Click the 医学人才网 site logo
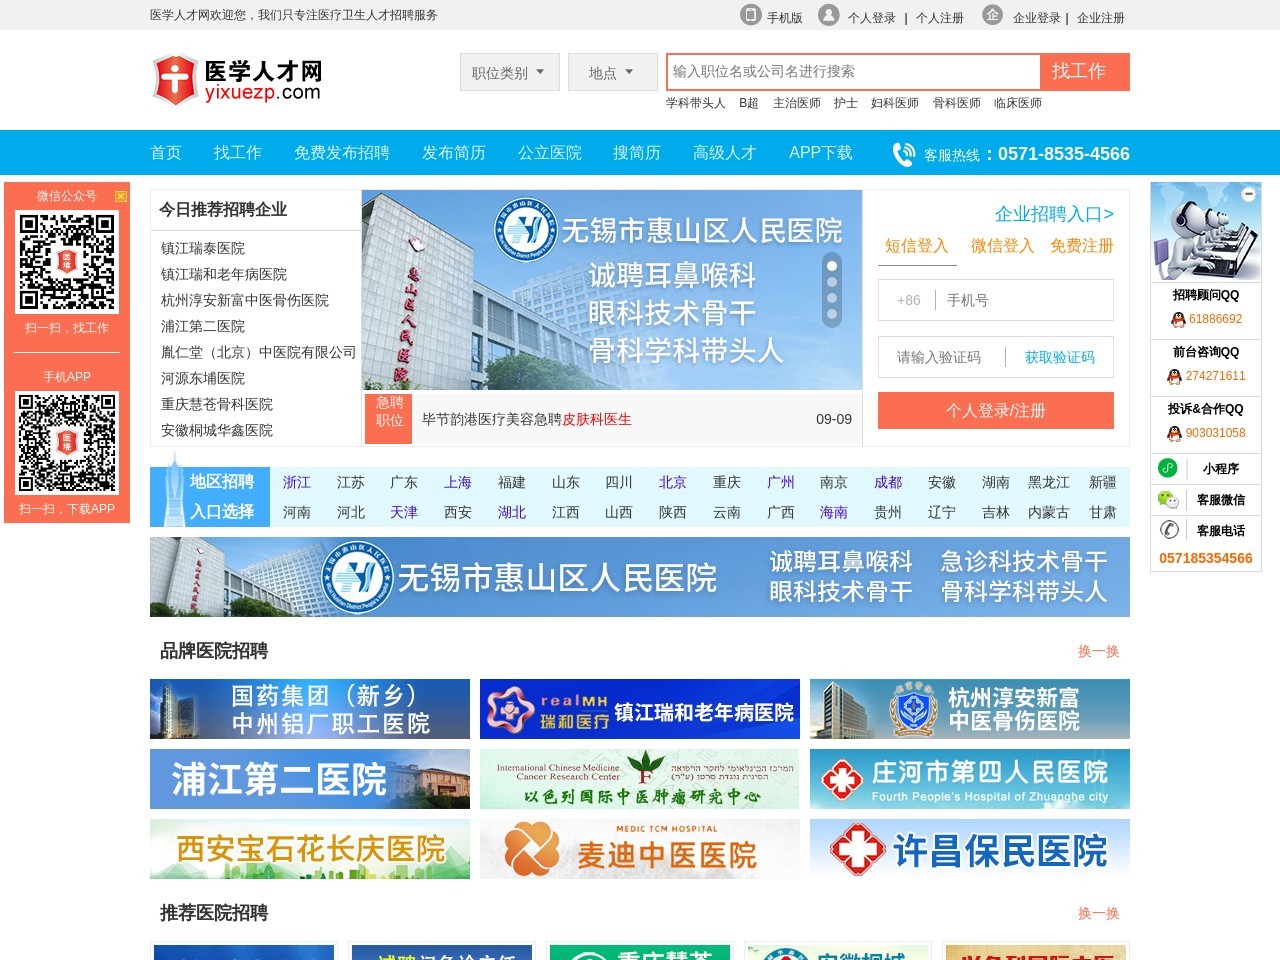The width and height of the screenshot is (1280, 960). point(237,80)
